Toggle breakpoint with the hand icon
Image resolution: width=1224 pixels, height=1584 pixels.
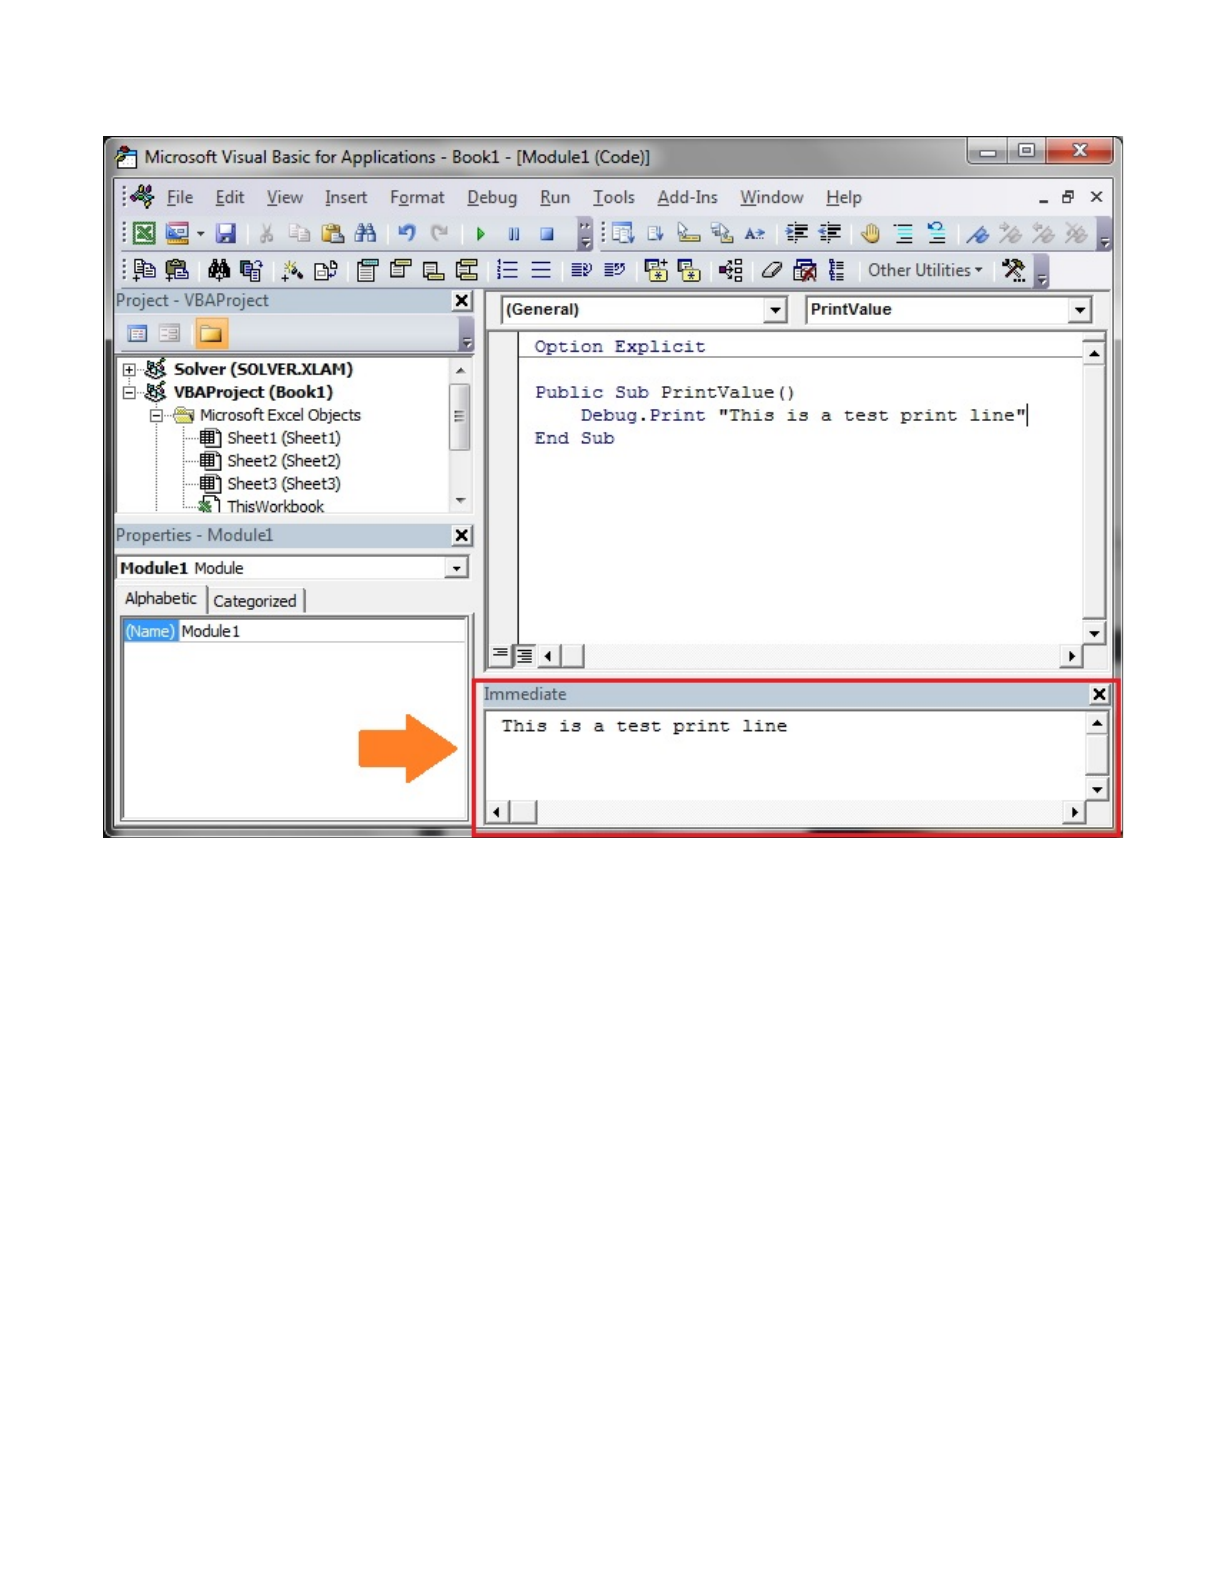tap(870, 234)
